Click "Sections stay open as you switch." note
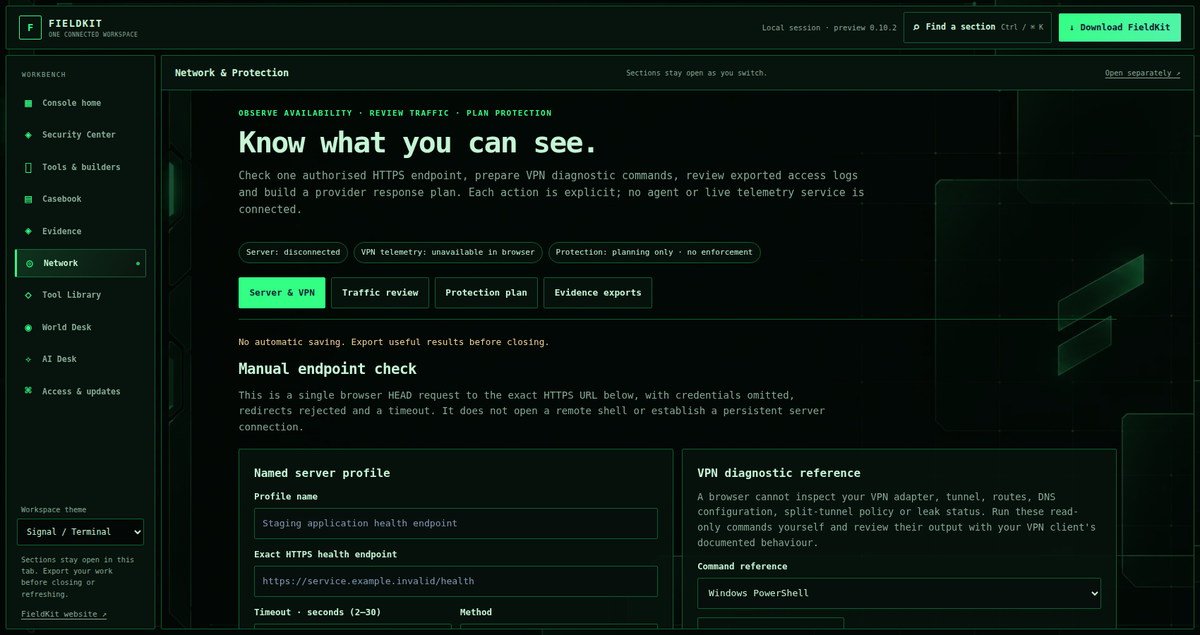The width and height of the screenshot is (1200, 635). [x=696, y=73]
